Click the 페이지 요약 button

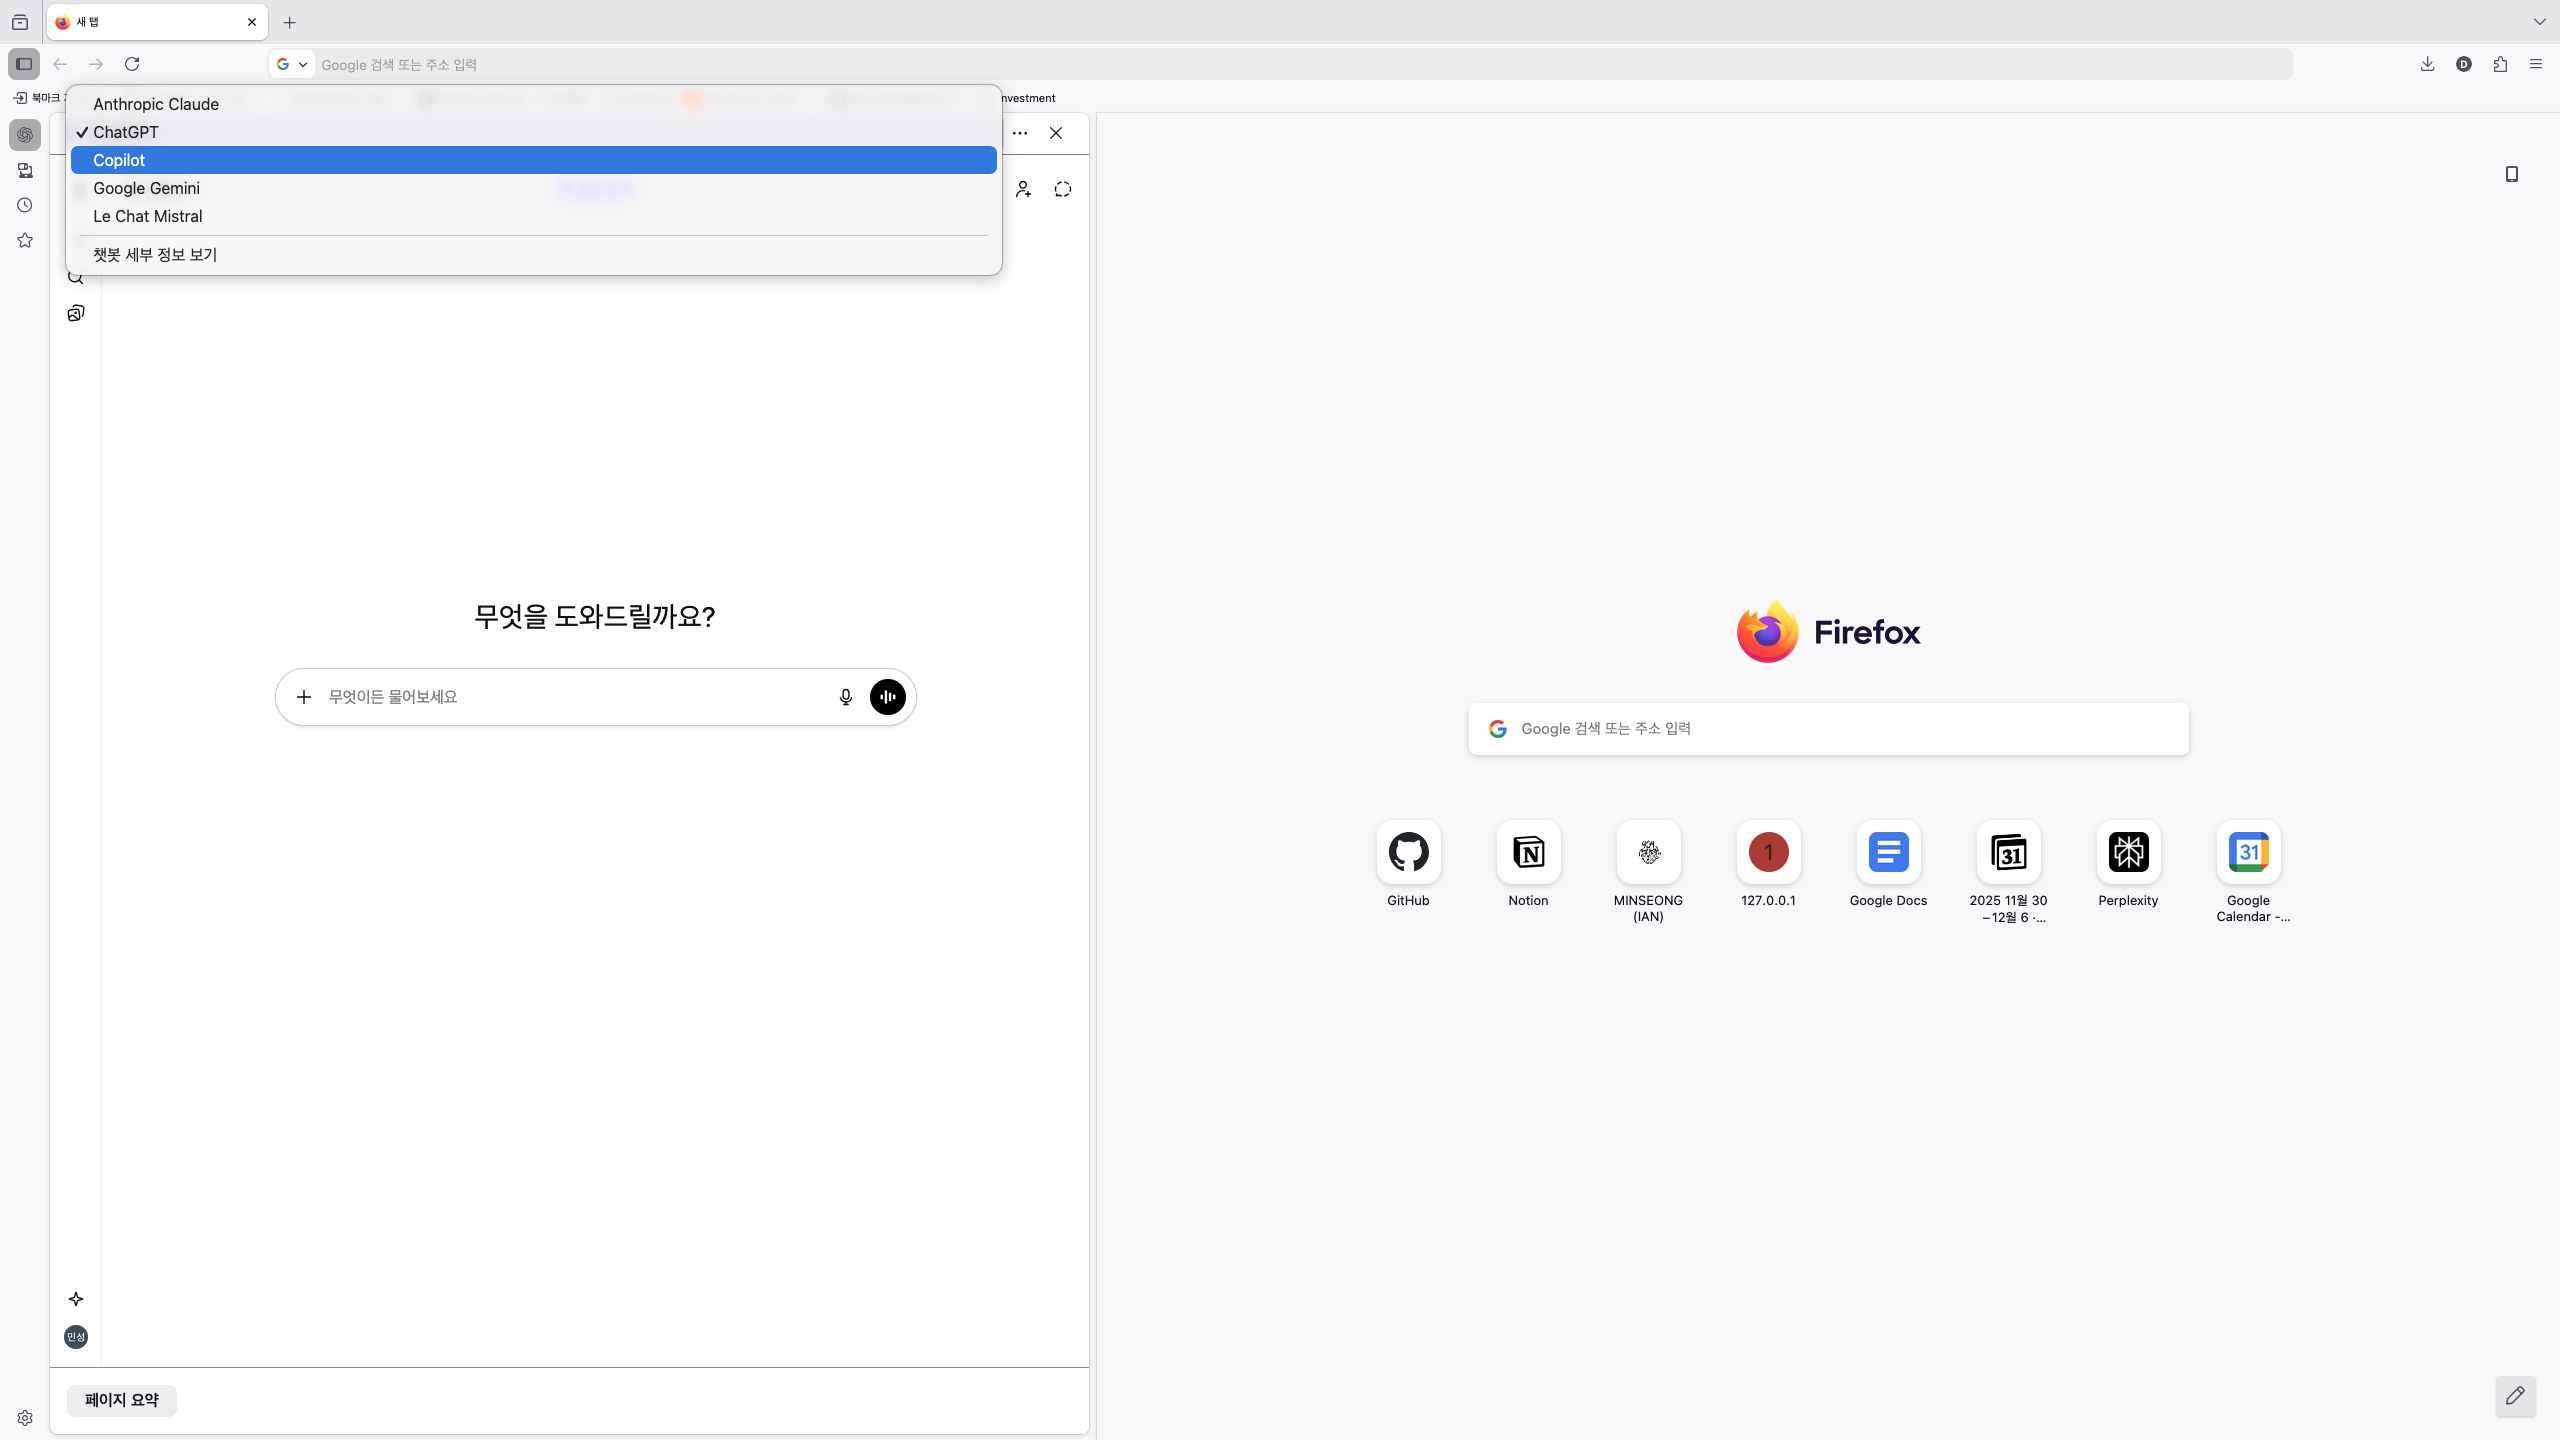click(x=122, y=1400)
